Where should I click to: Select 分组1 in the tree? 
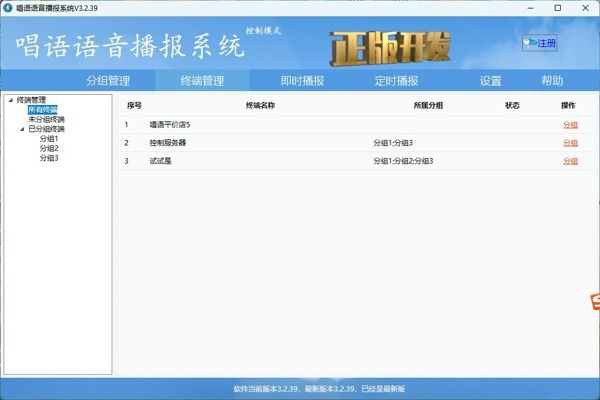point(49,139)
